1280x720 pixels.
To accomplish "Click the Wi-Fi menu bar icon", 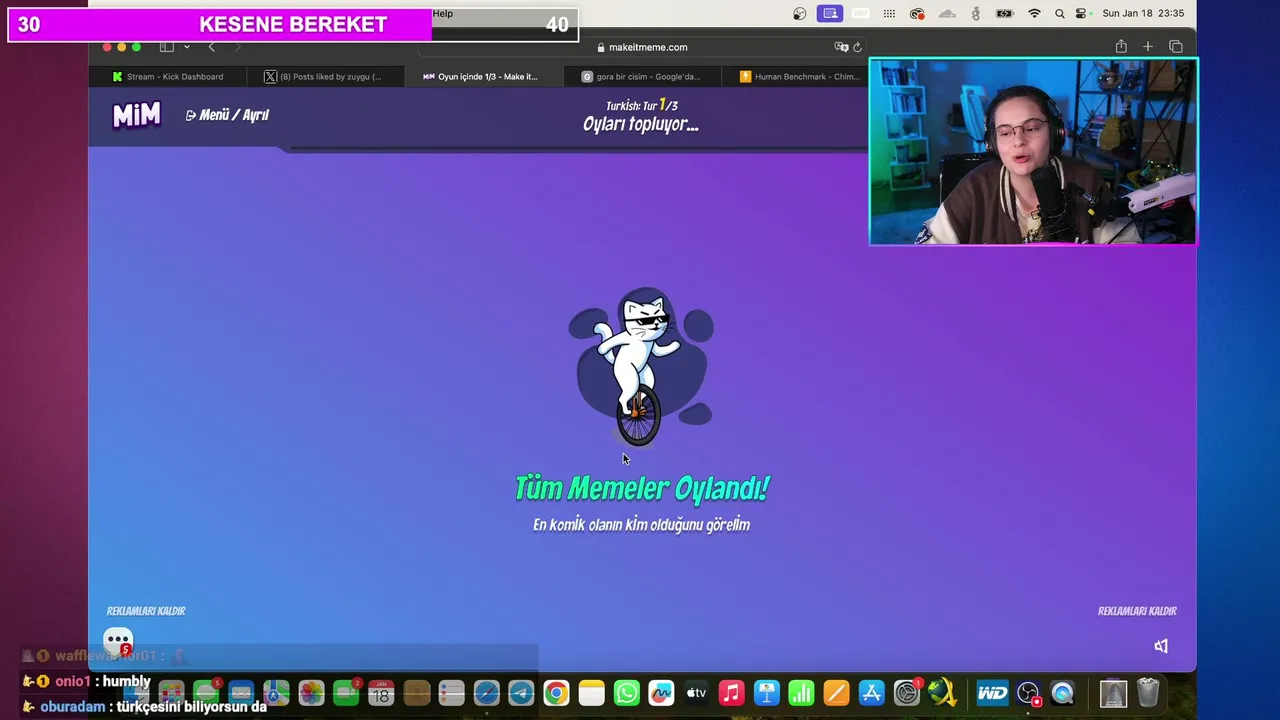I will (x=1034, y=14).
